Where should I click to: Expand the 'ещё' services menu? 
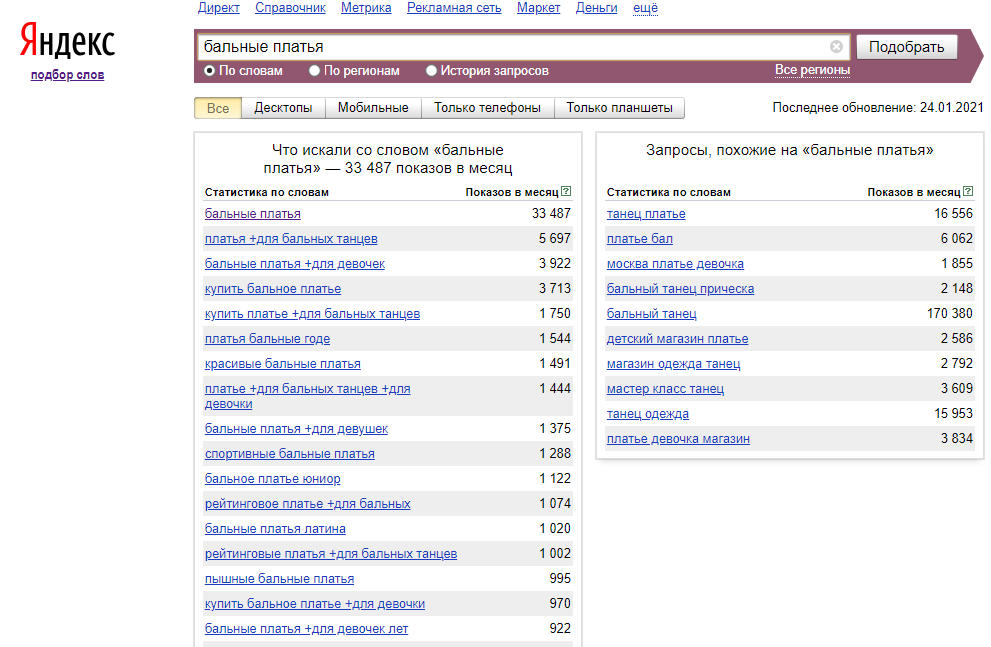click(645, 8)
